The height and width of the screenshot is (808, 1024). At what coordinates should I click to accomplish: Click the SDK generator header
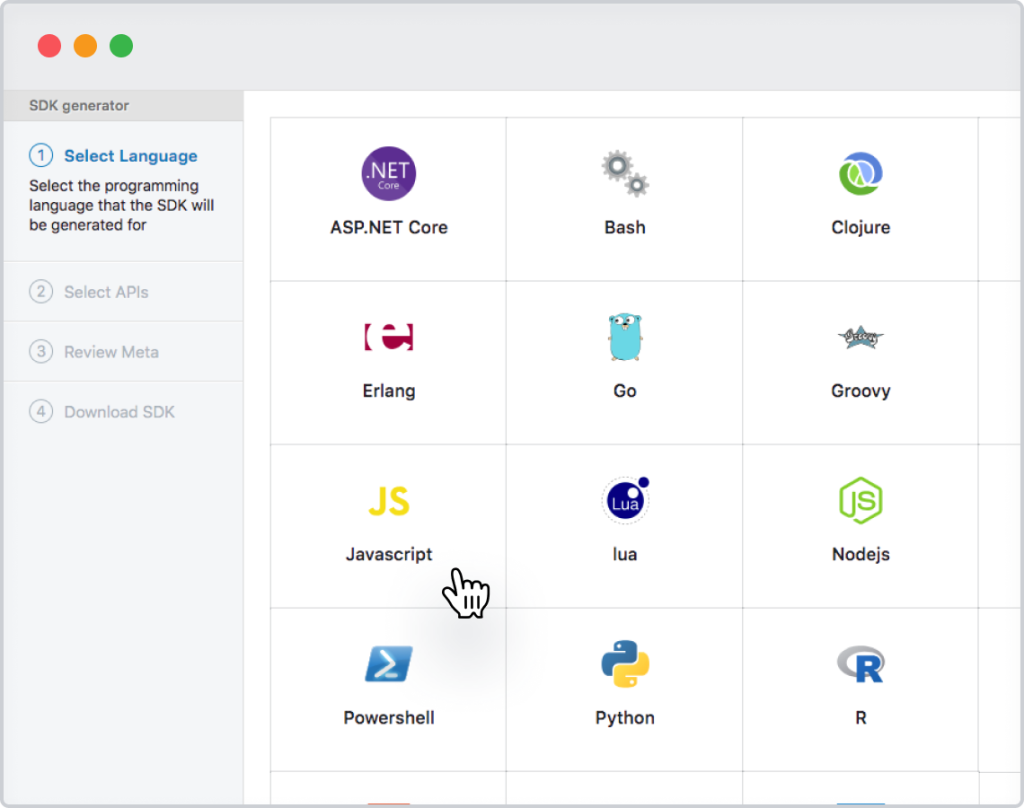[x=79, y=105]
